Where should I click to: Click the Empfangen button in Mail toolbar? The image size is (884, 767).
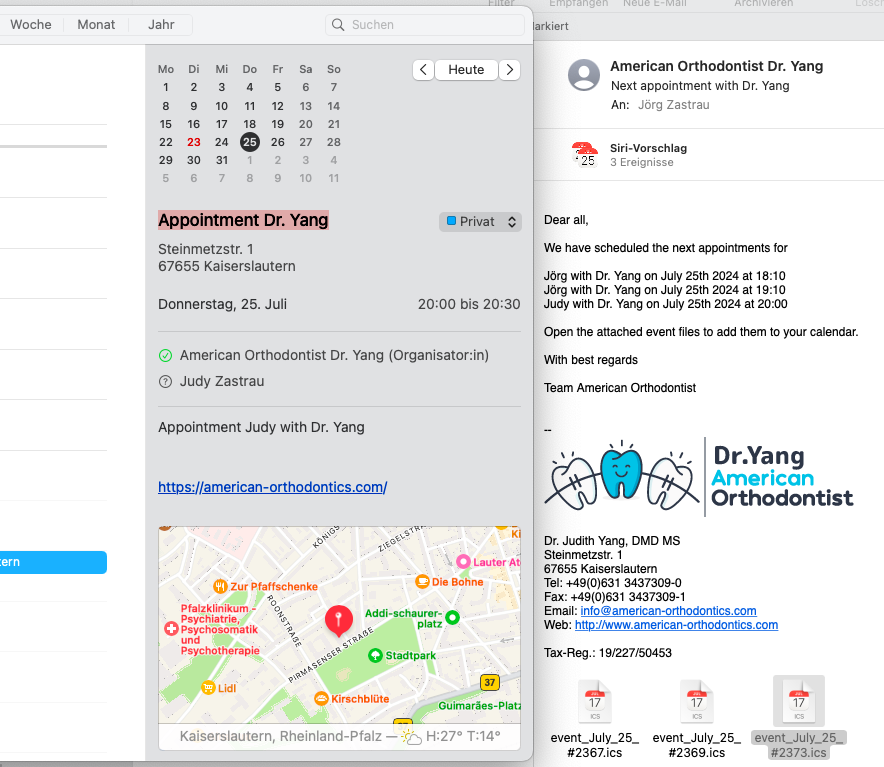[578, 3]
